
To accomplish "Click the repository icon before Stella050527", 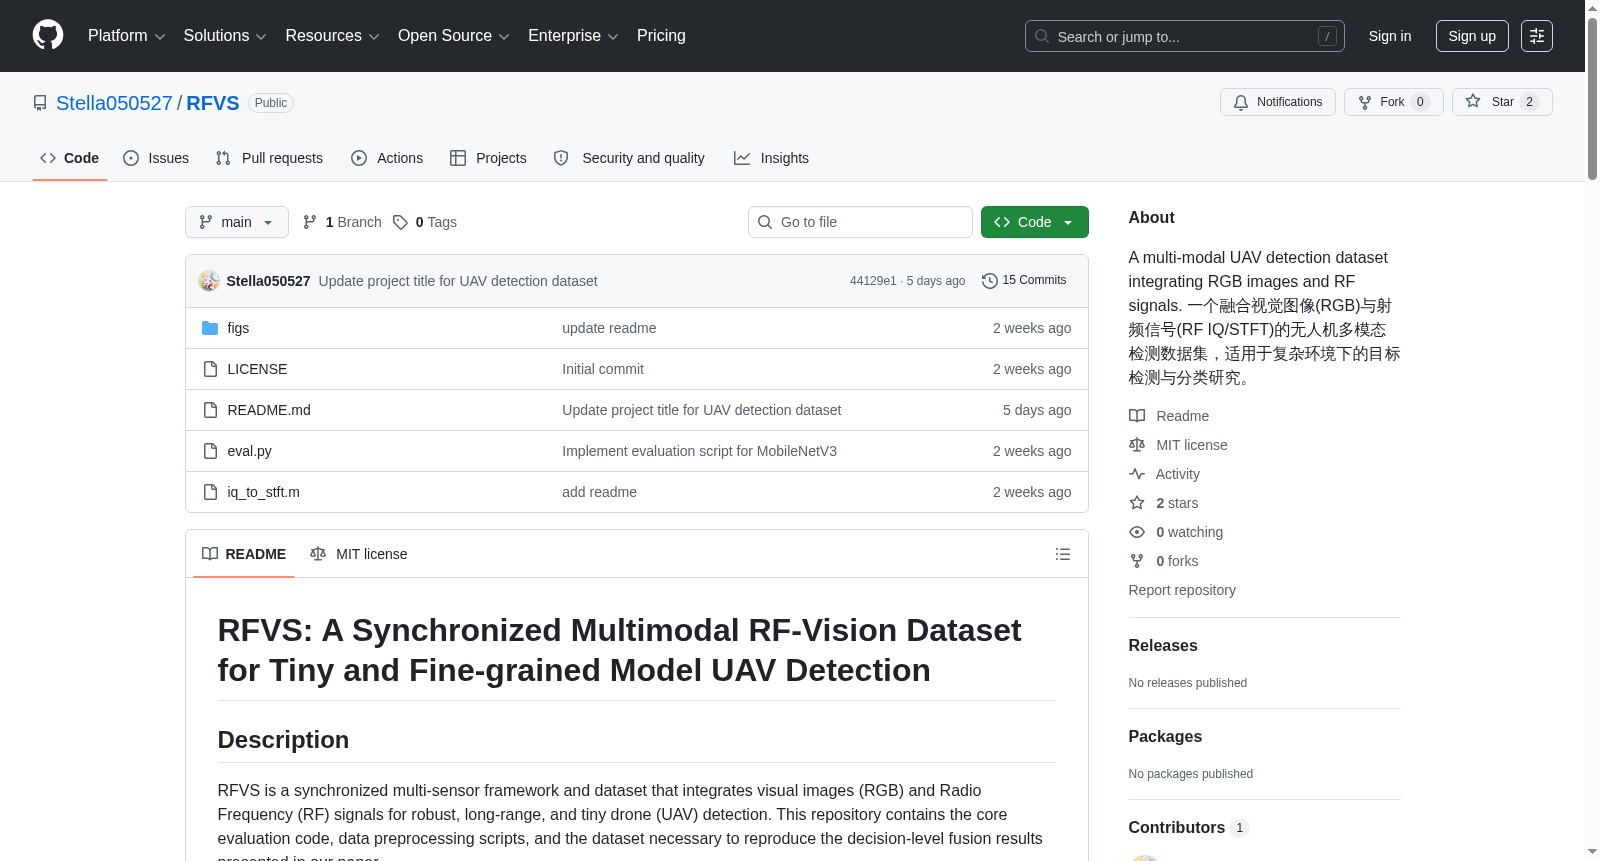I will (40, 103).
